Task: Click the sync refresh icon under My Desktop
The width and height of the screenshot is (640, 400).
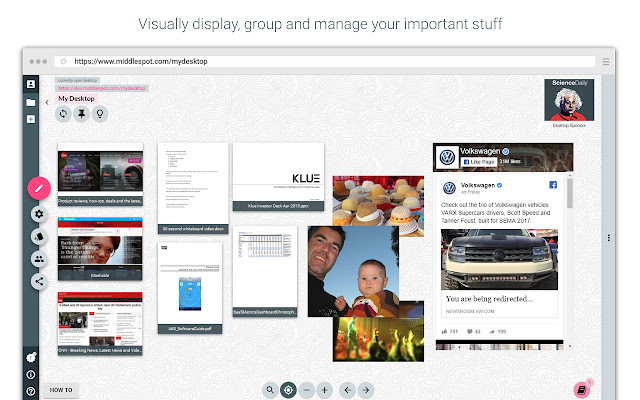Action: [x=63, y=114]
